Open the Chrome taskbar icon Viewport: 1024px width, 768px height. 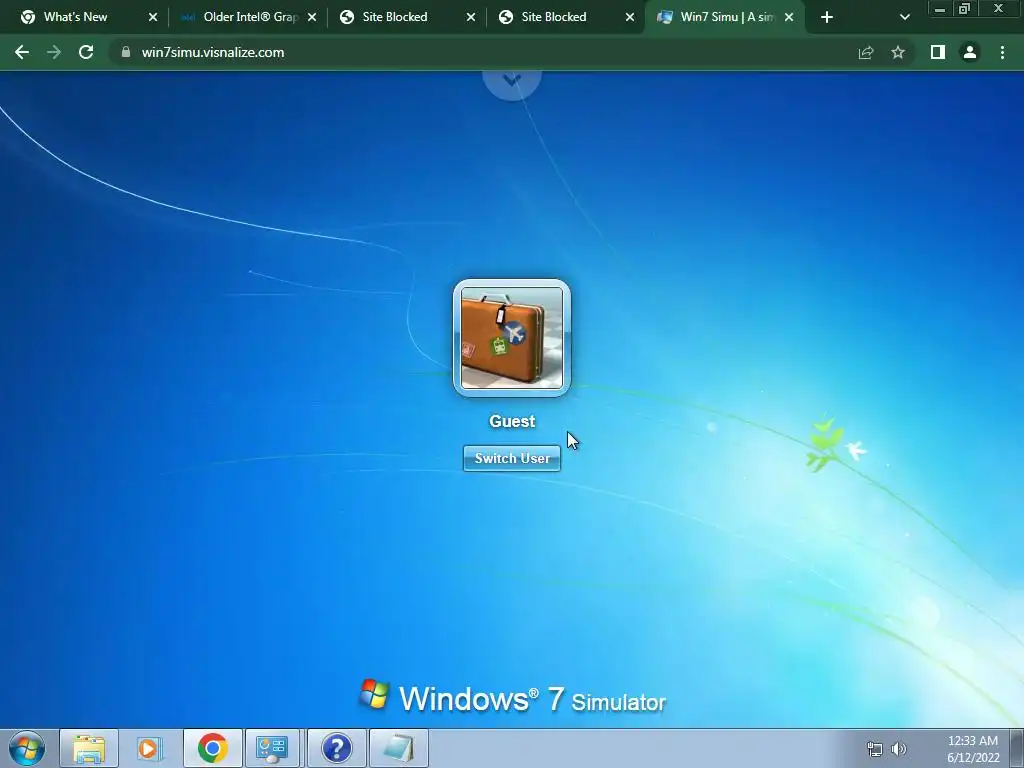[x=212, y=748]
